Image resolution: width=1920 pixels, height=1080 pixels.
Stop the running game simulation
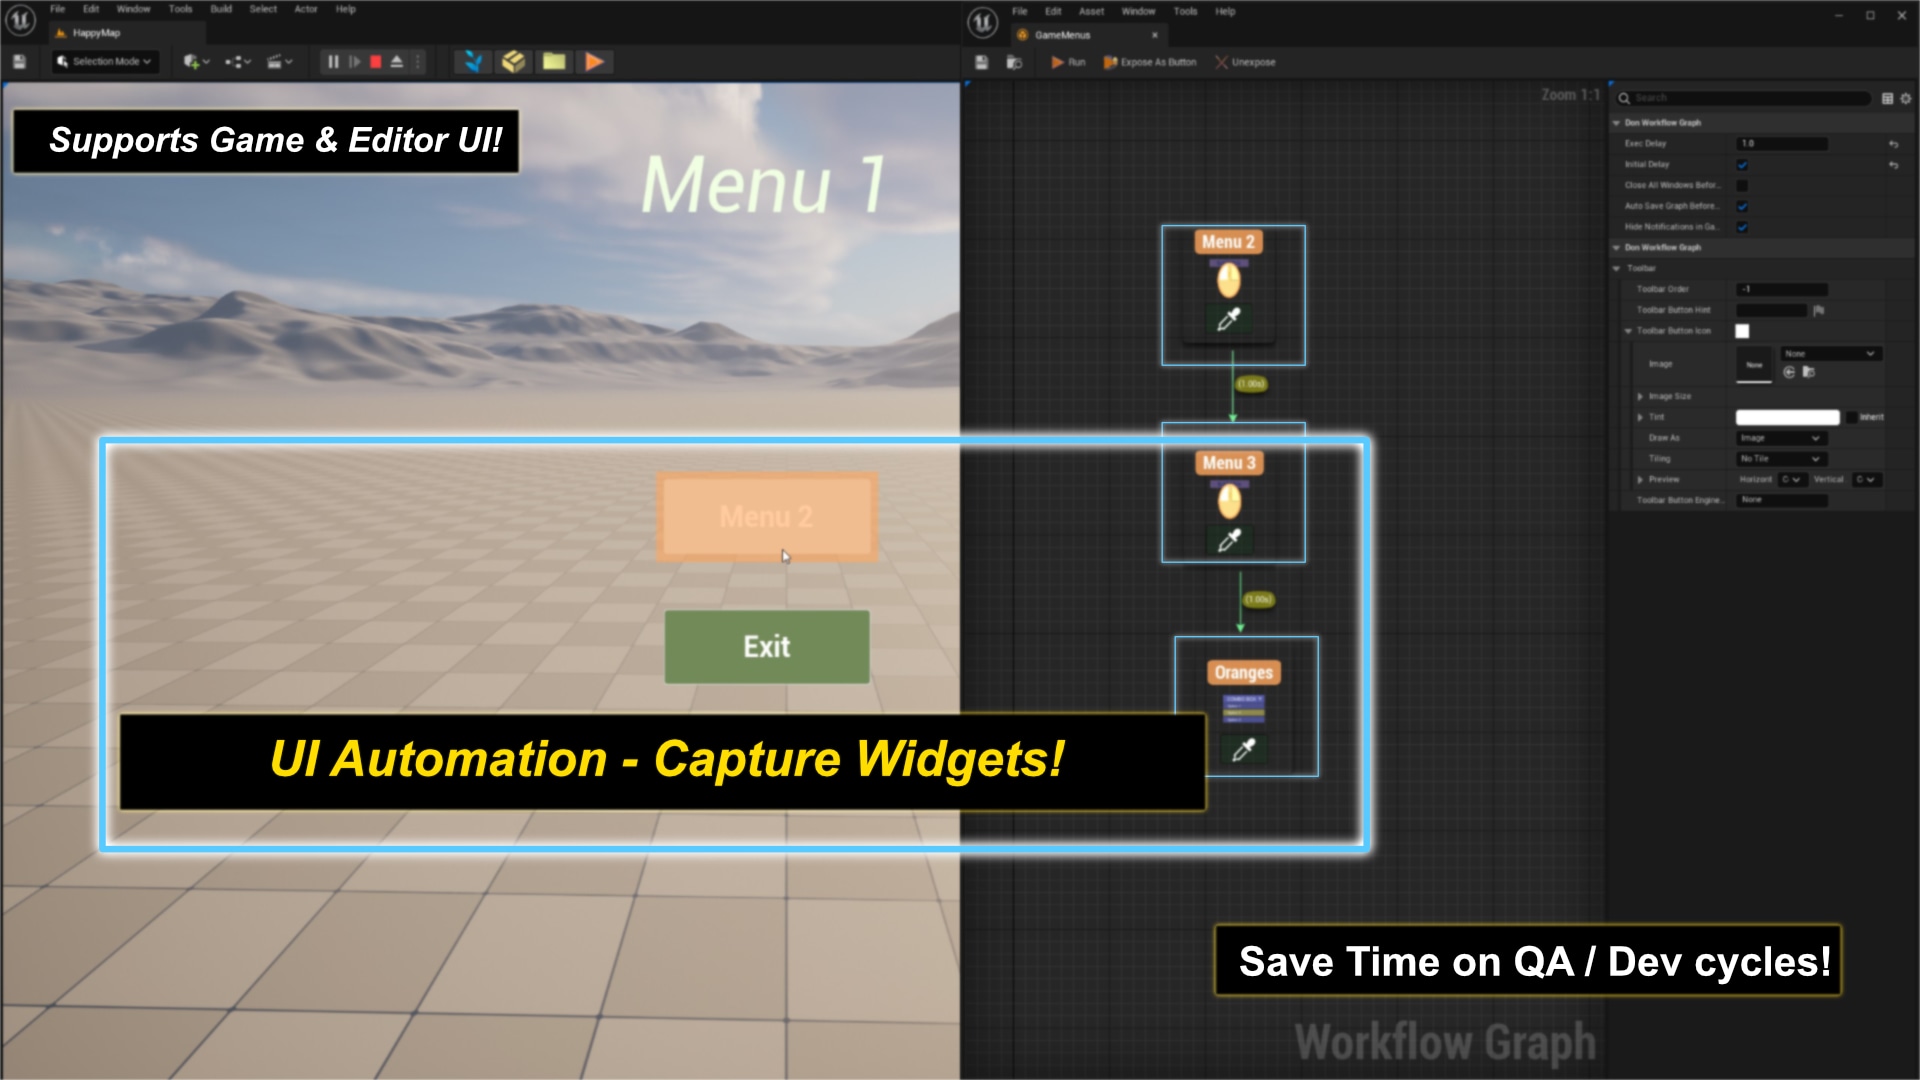pos(376,62)
